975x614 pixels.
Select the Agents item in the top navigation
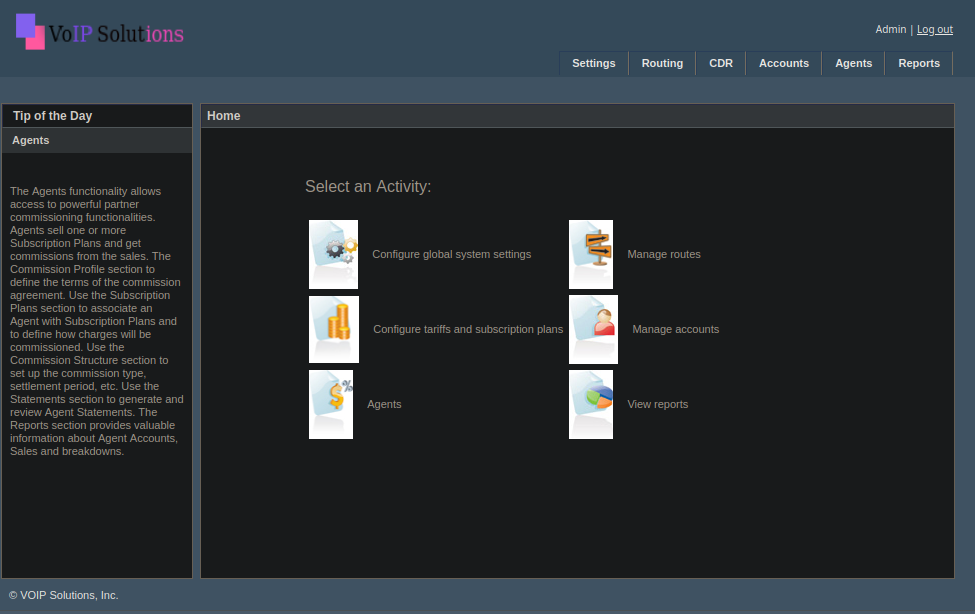(x=853, y=63)
